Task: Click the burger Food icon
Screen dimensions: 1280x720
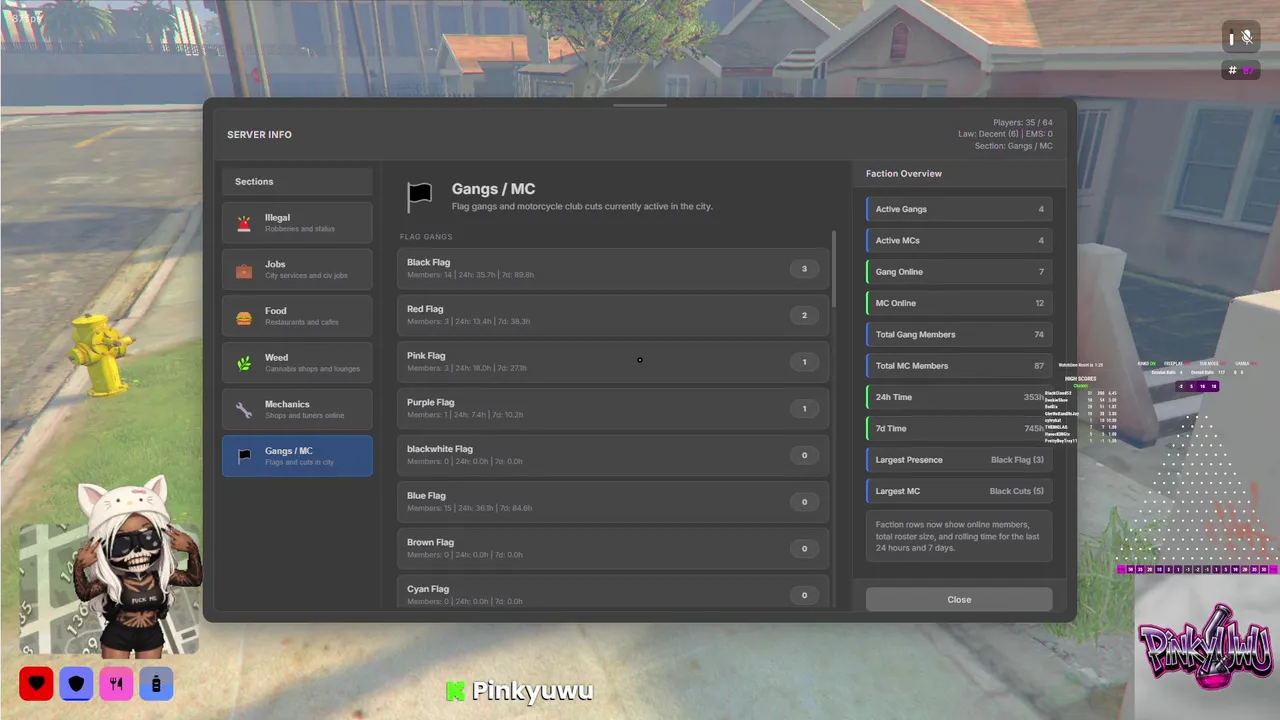Action: [x=244, y=317]
